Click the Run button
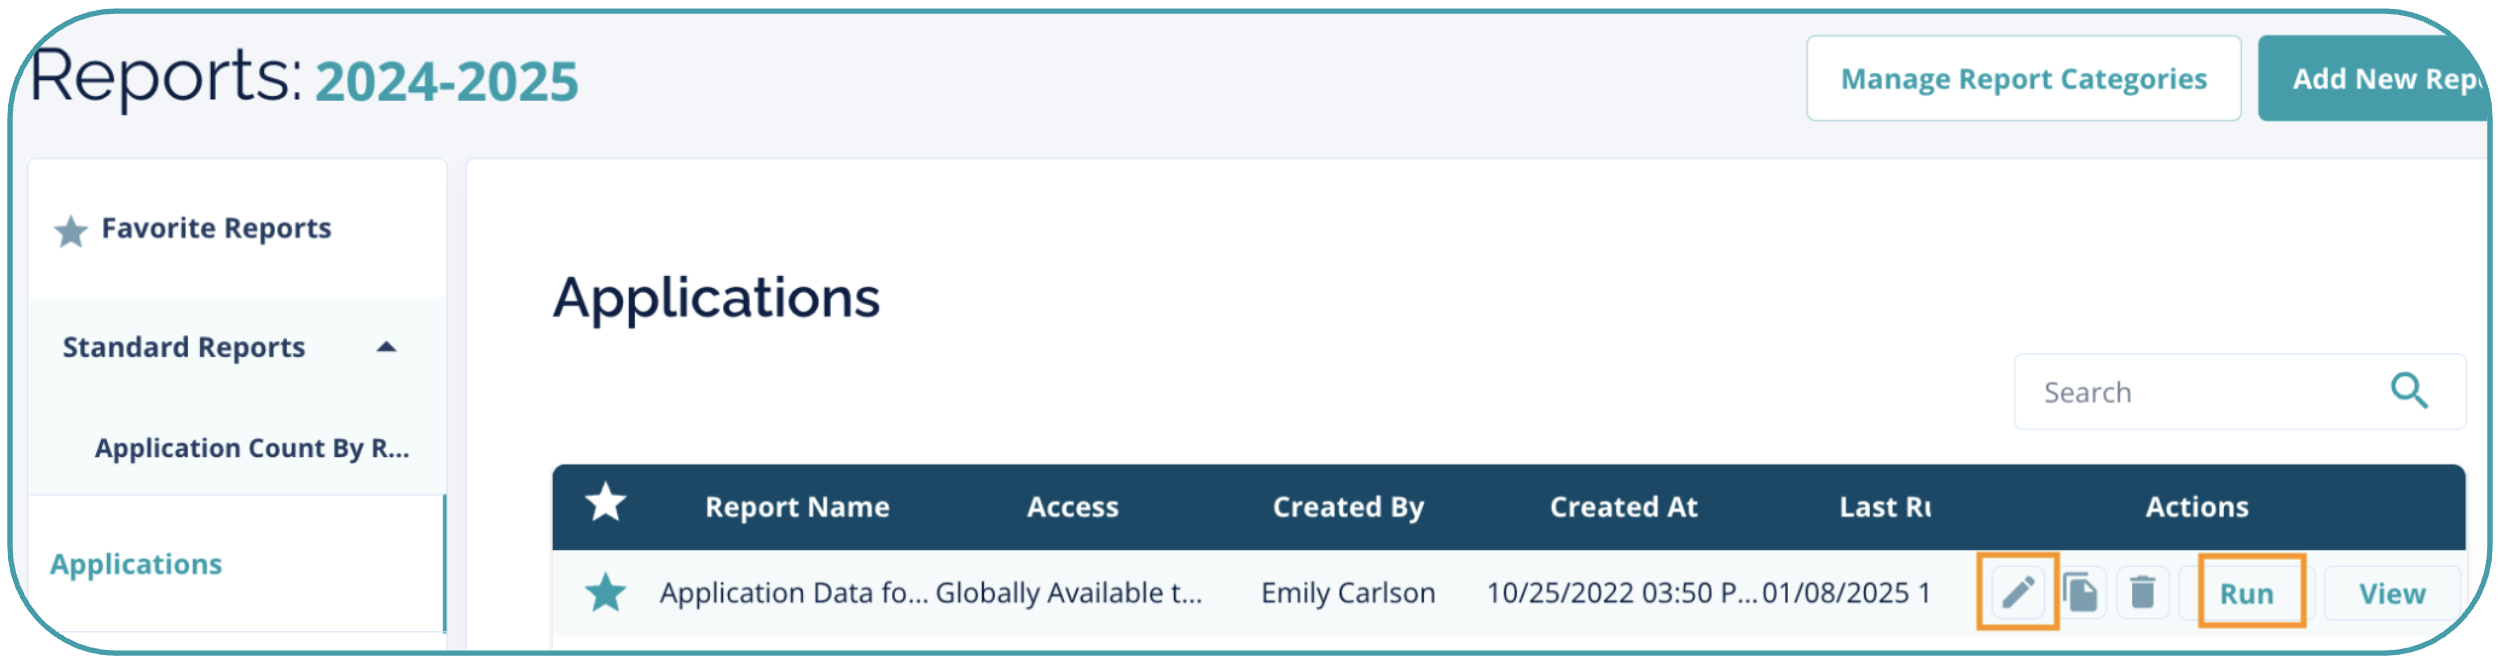The width and height of the screenshot is (2498, 670). coord(2246,594)
